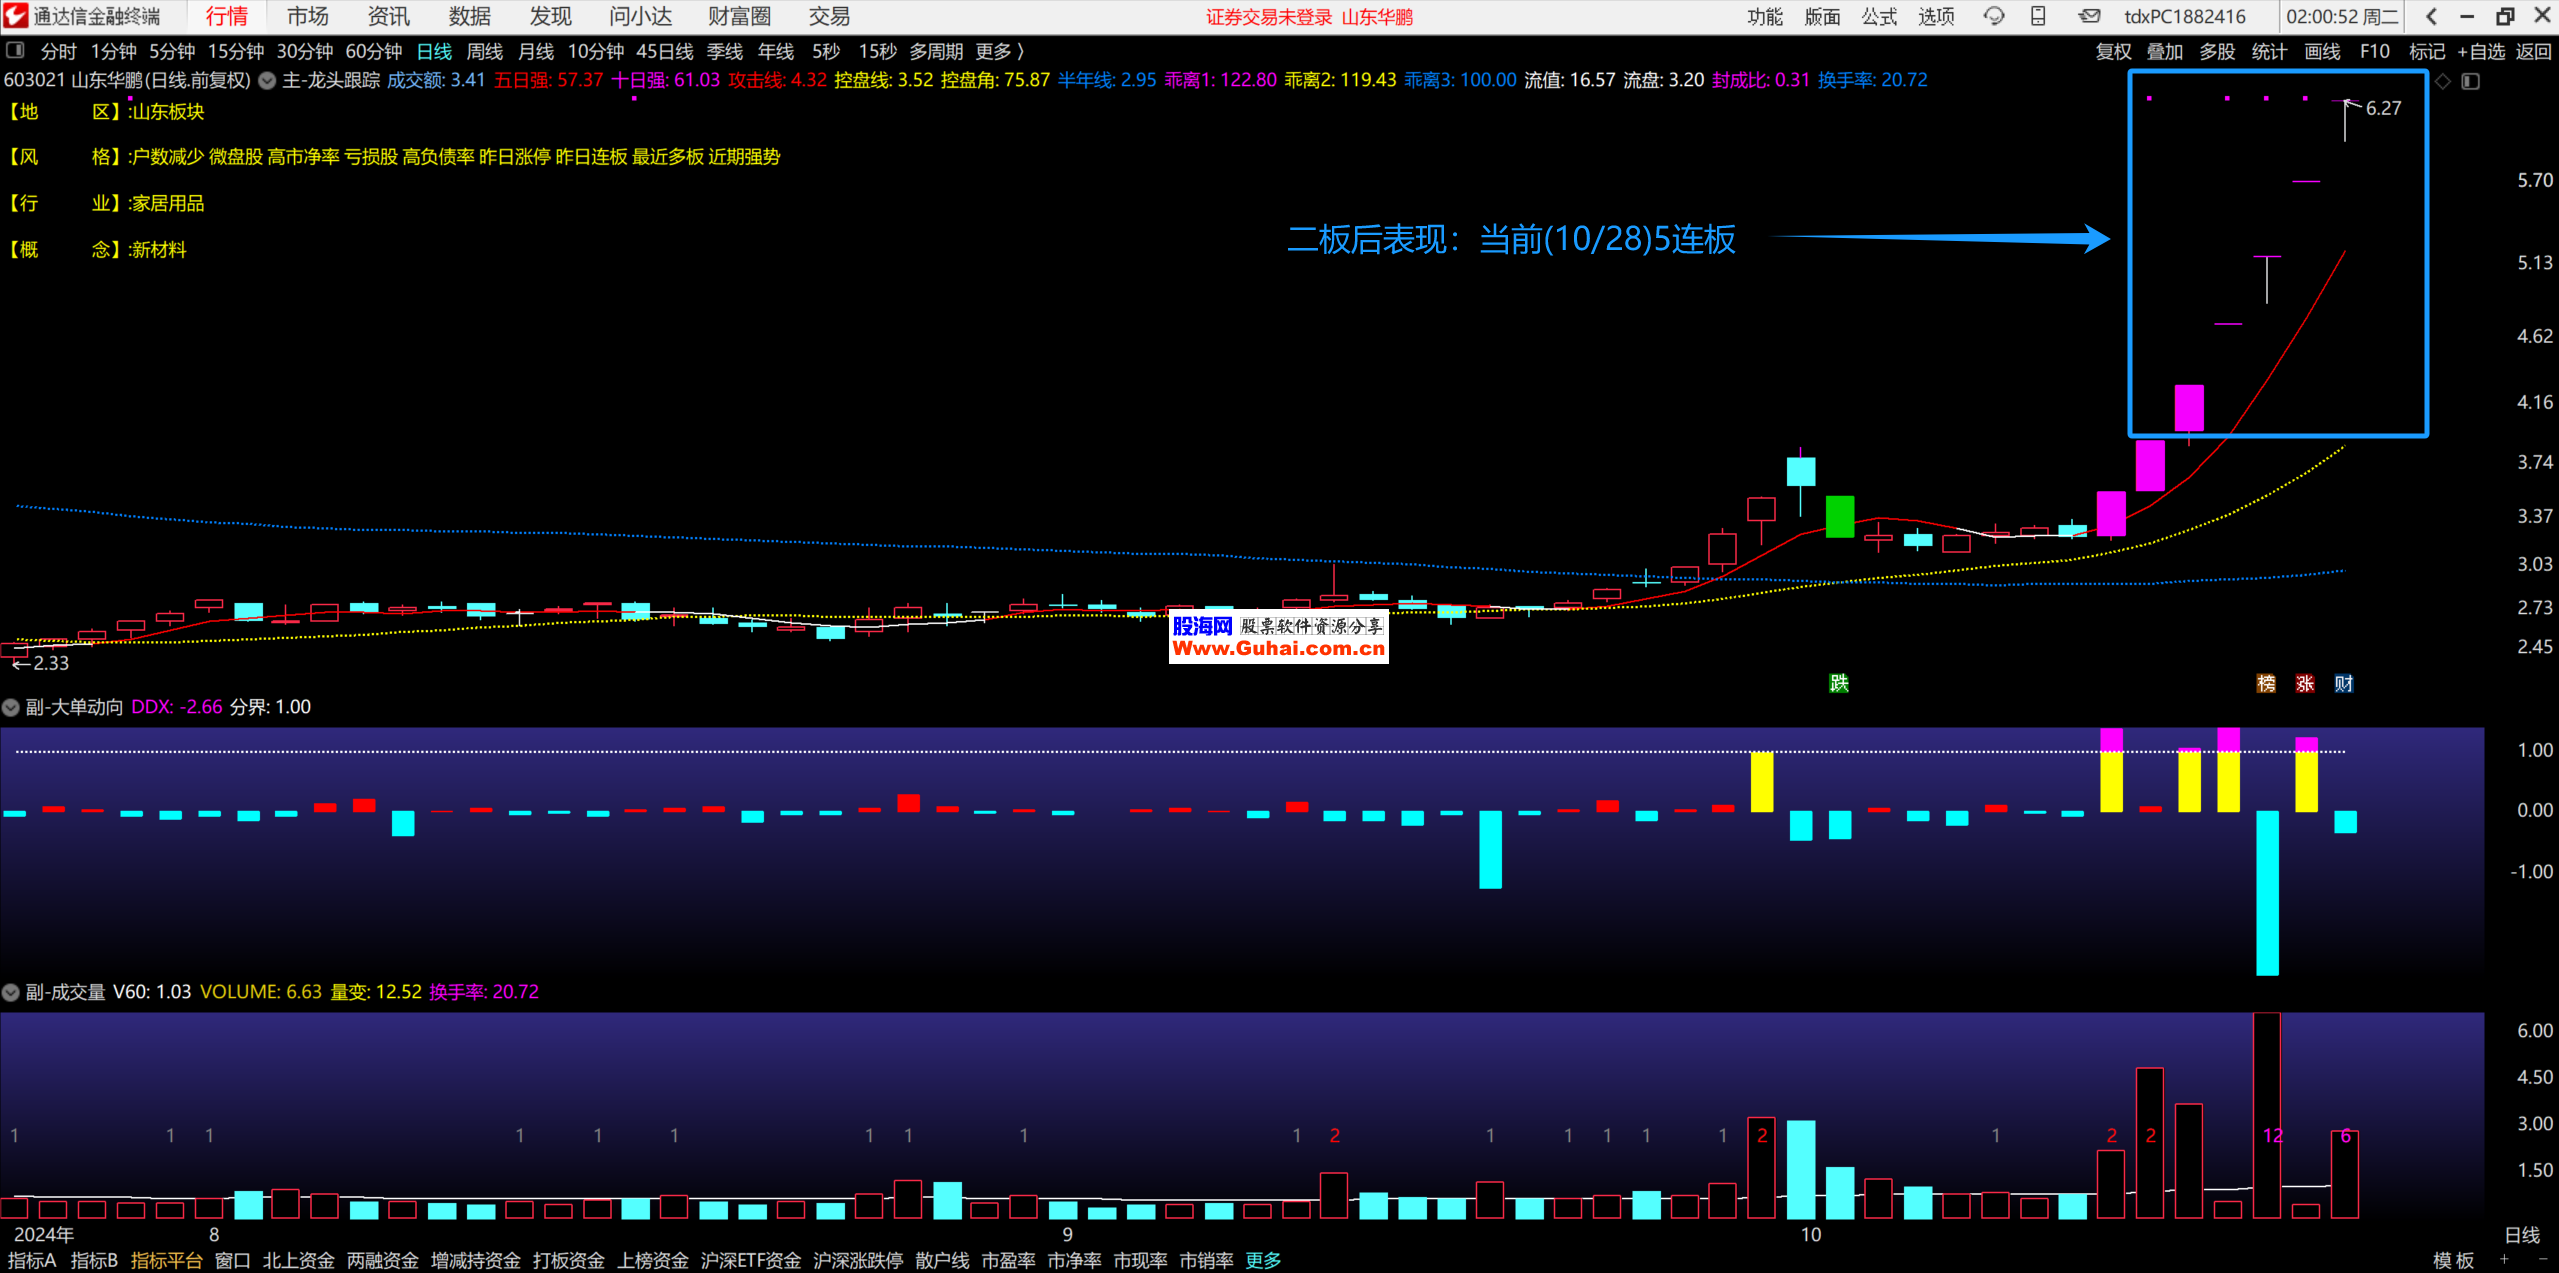Switch to 周线 weekly chart tab

click(484, 51)
